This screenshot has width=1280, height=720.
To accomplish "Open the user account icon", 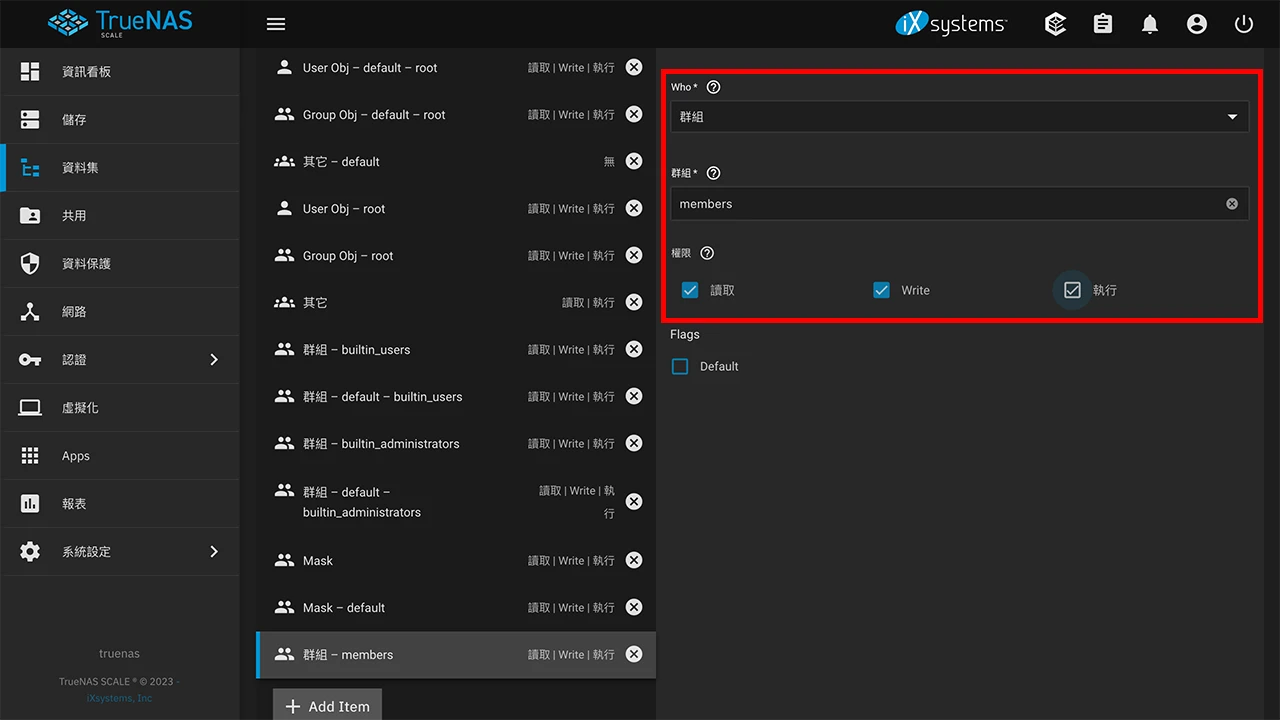I will coord(1197,24).
